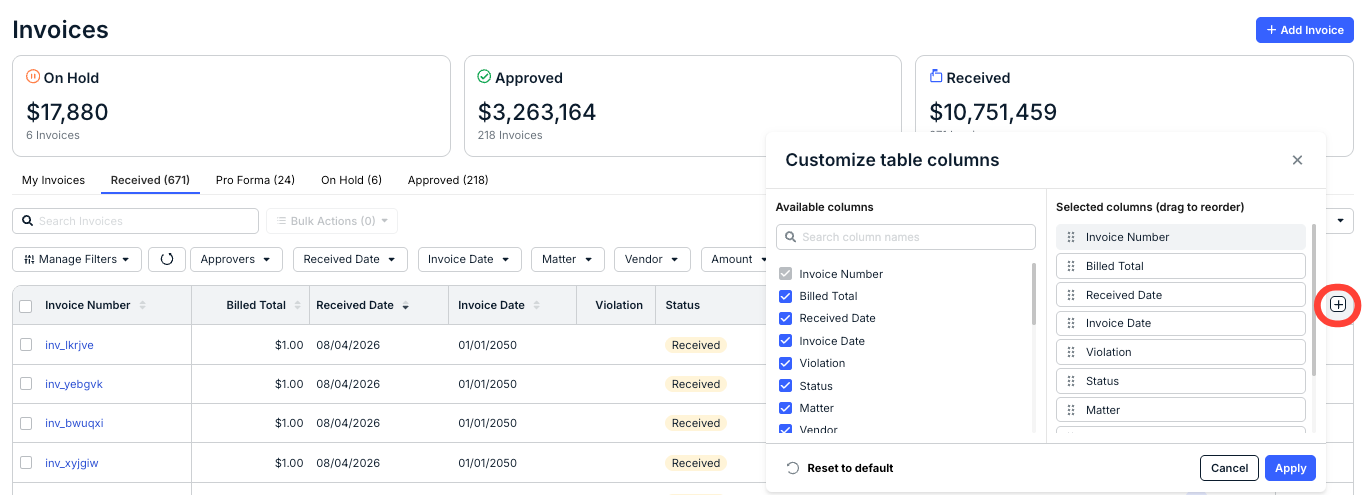Viewport: 1366px width, 495px height.
Task: Click the add column plus icon
Action: 1338,304
